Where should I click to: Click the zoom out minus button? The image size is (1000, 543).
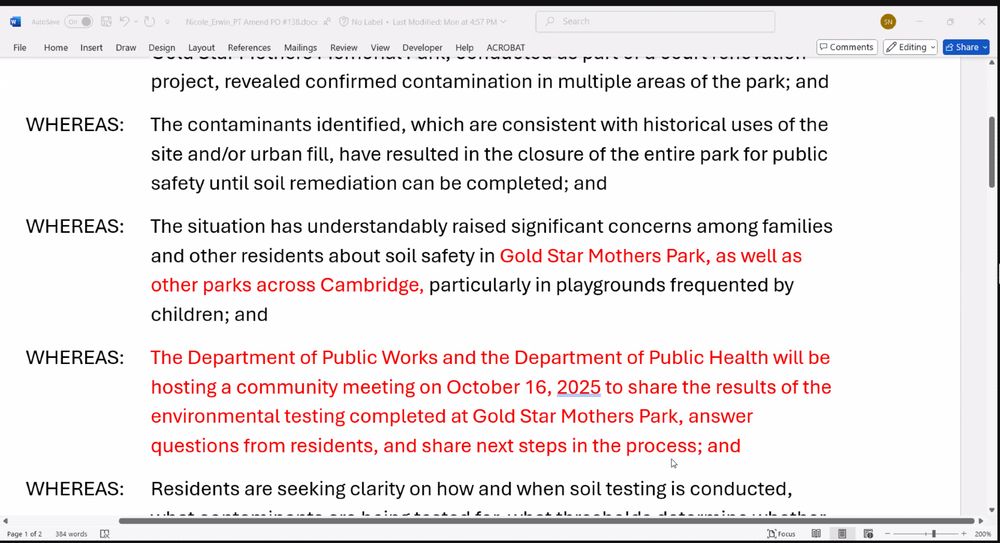coord(887,534)
